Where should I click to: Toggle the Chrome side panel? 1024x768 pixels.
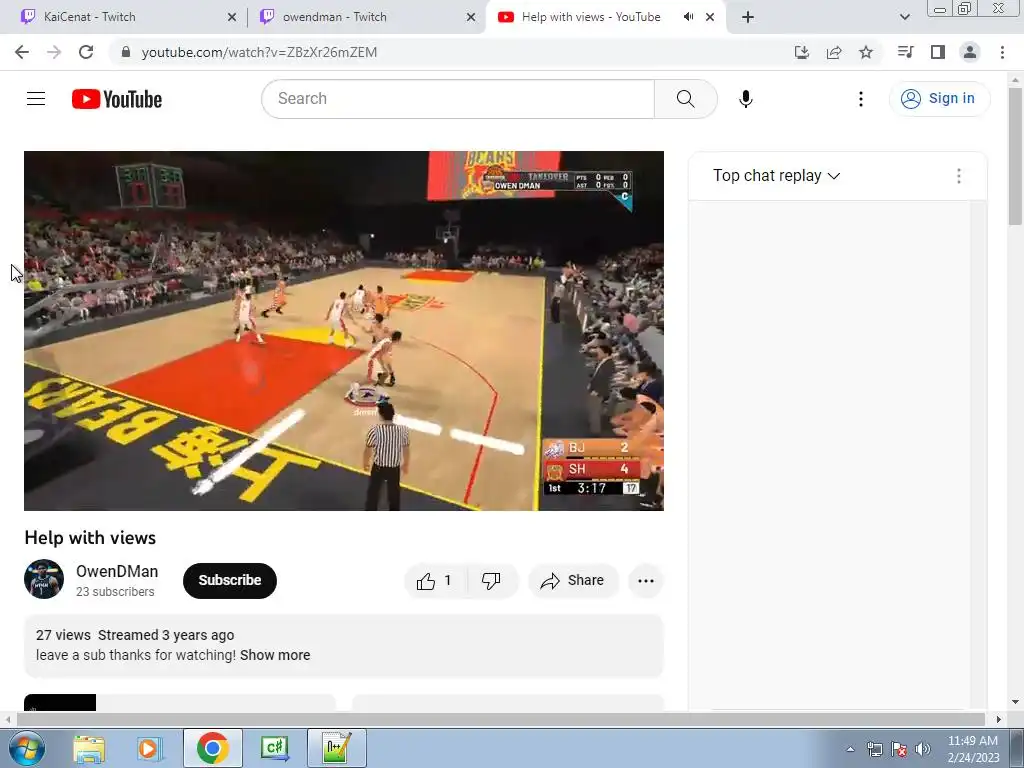point(938,52)
